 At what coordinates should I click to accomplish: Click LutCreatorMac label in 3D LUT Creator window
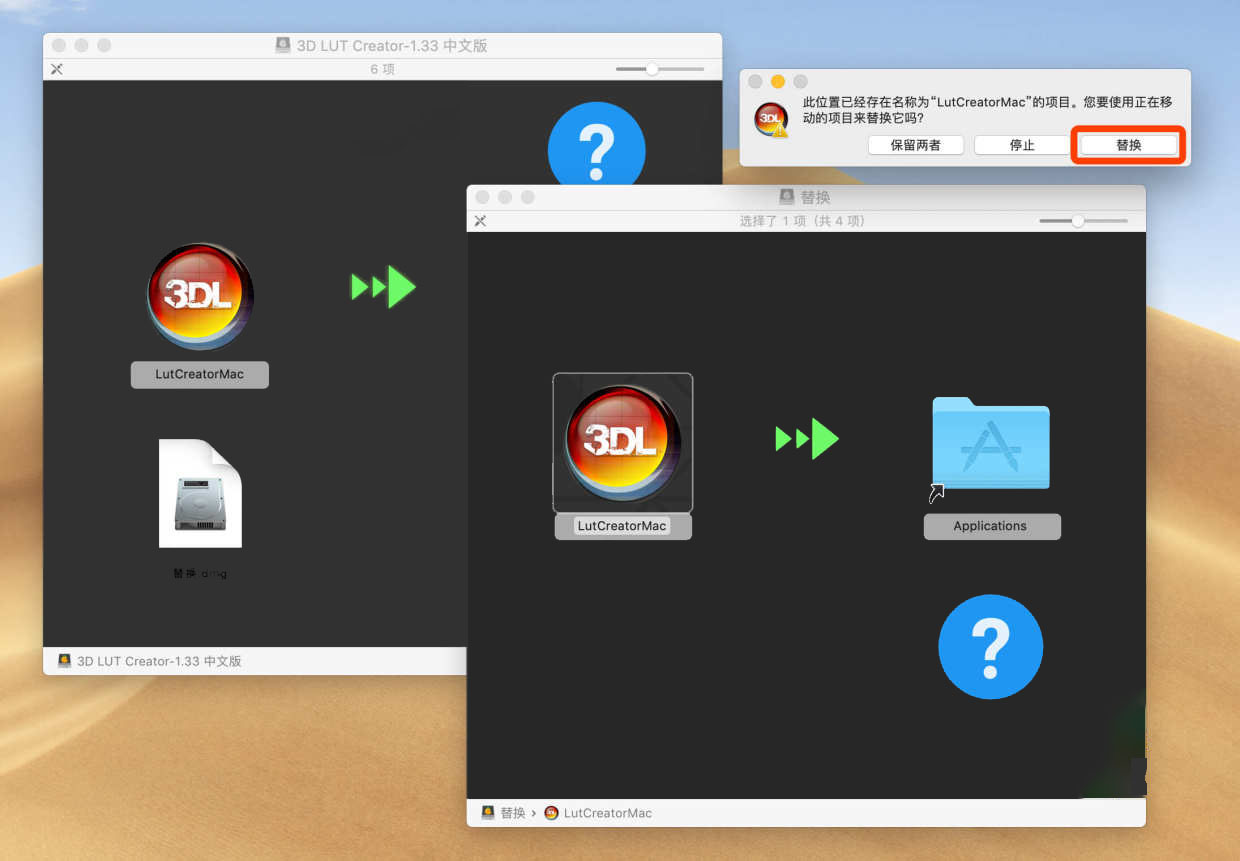200,374
